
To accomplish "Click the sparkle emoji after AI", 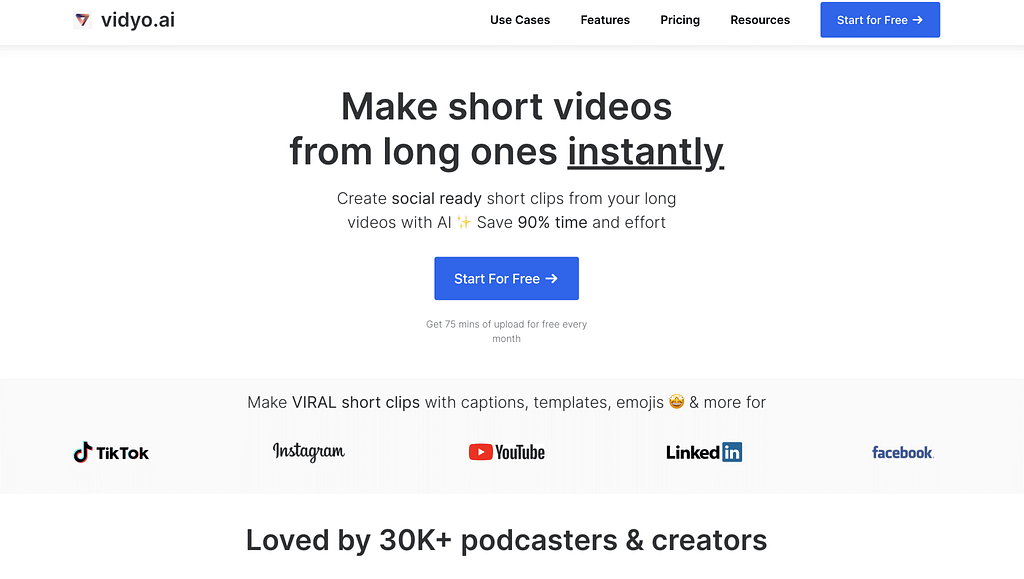I will point(464,223).
